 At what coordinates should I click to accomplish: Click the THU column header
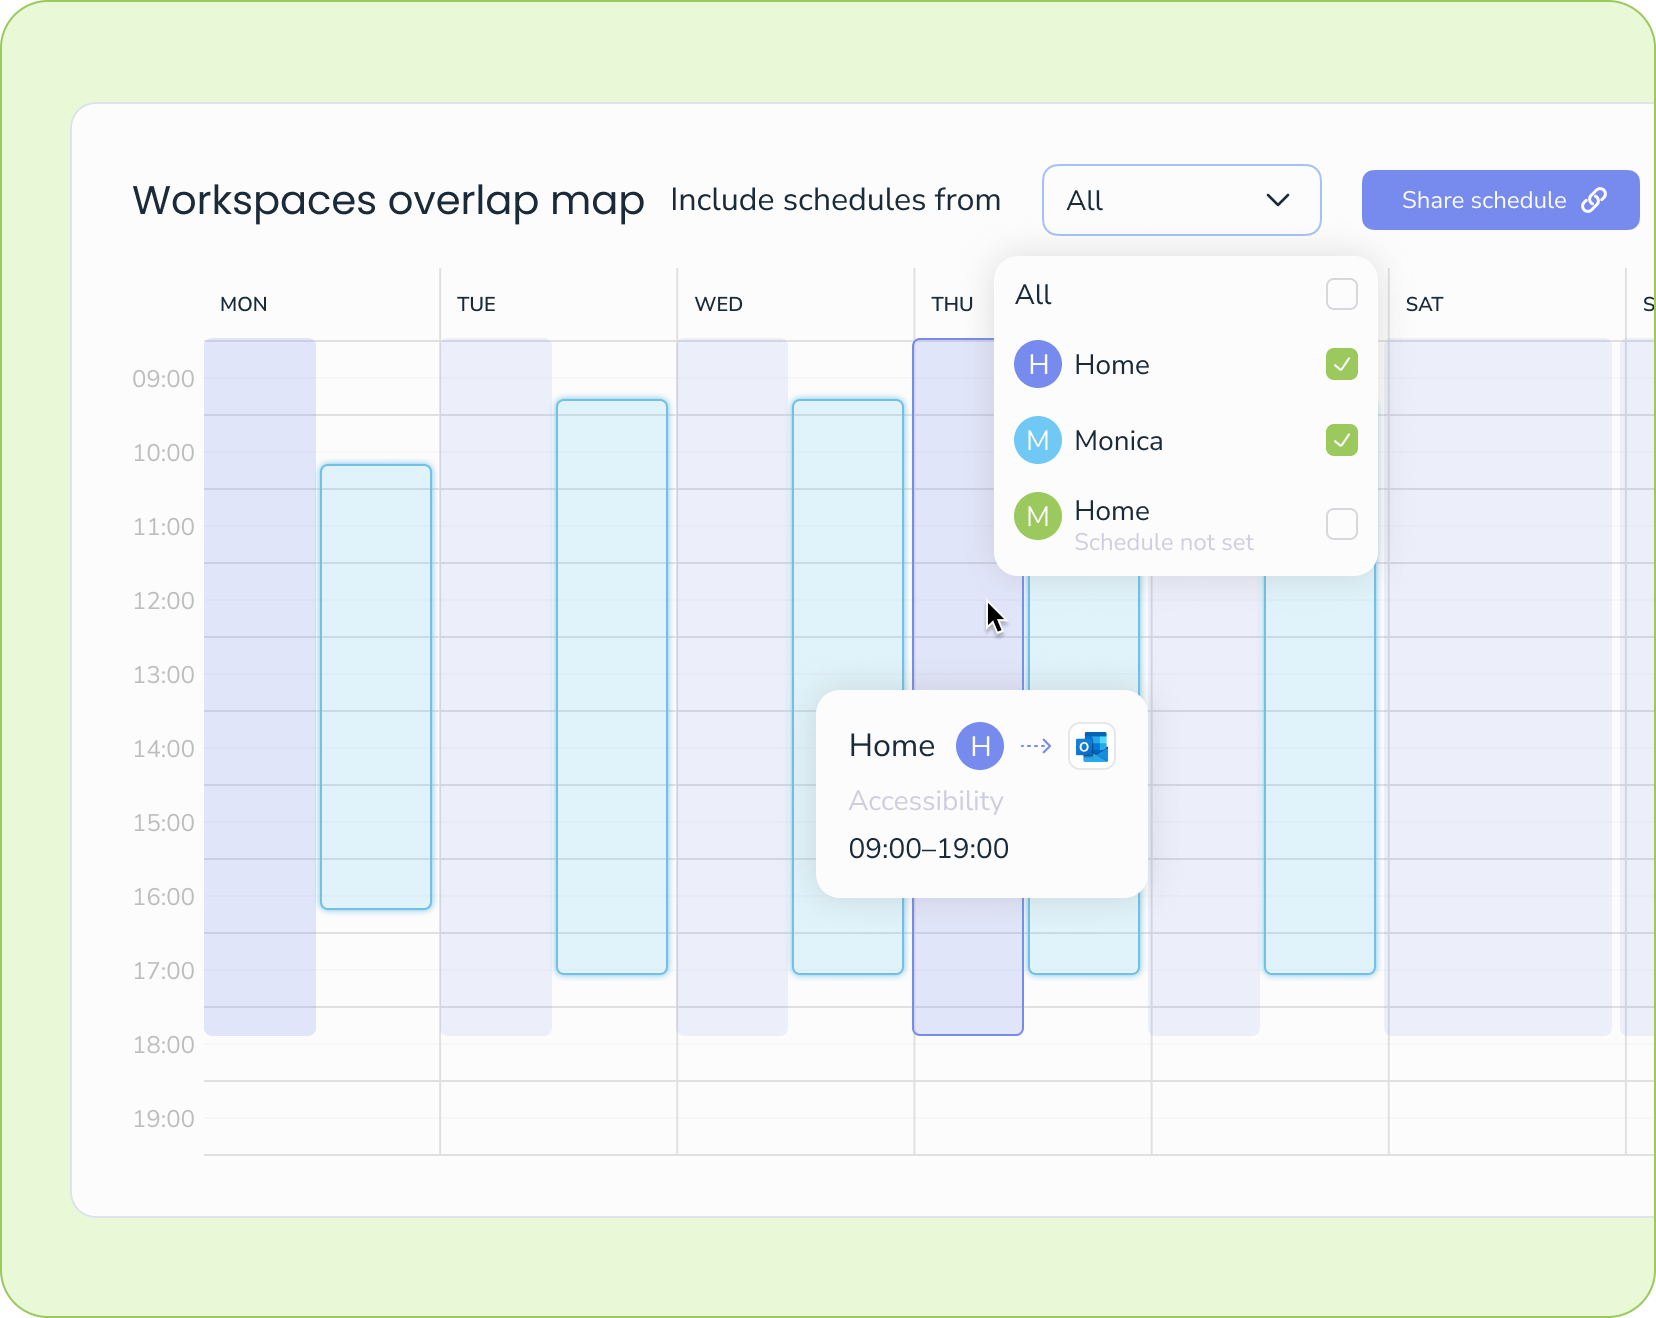click(x=951, y=304)
